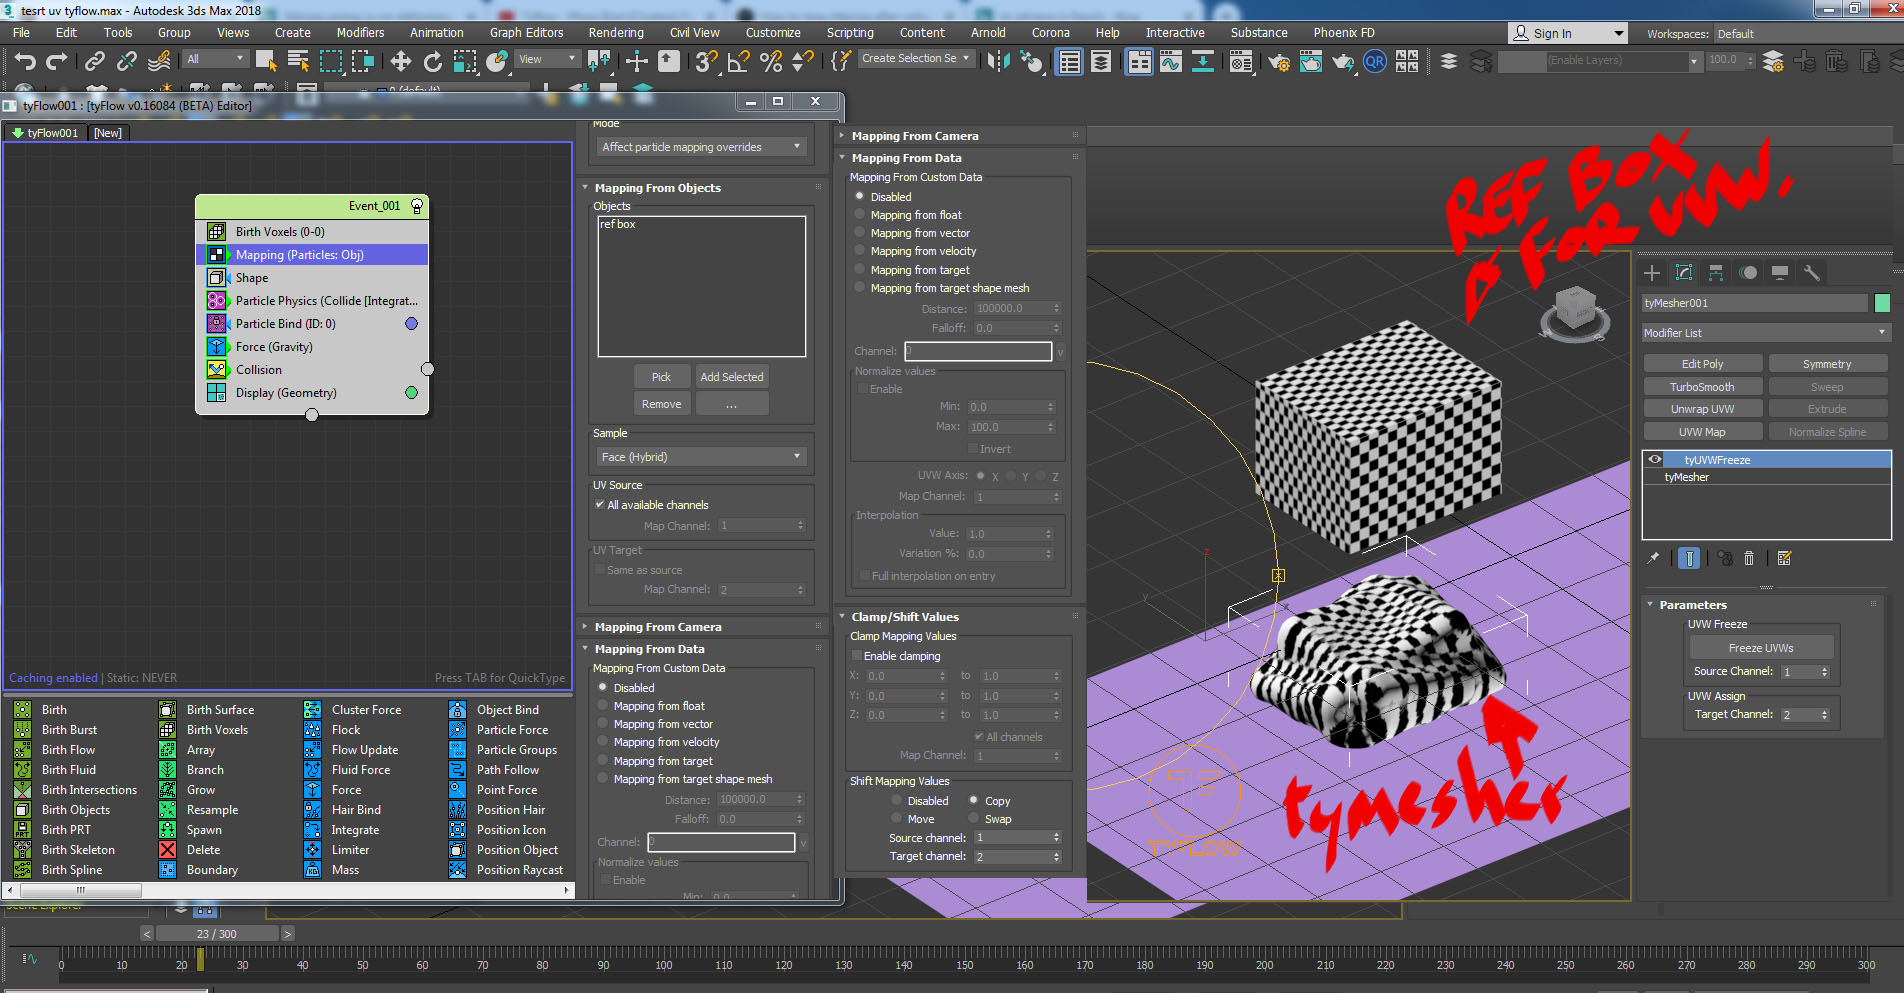
Task: Open the Modifier List dropdown
Action: (1766, 333)
